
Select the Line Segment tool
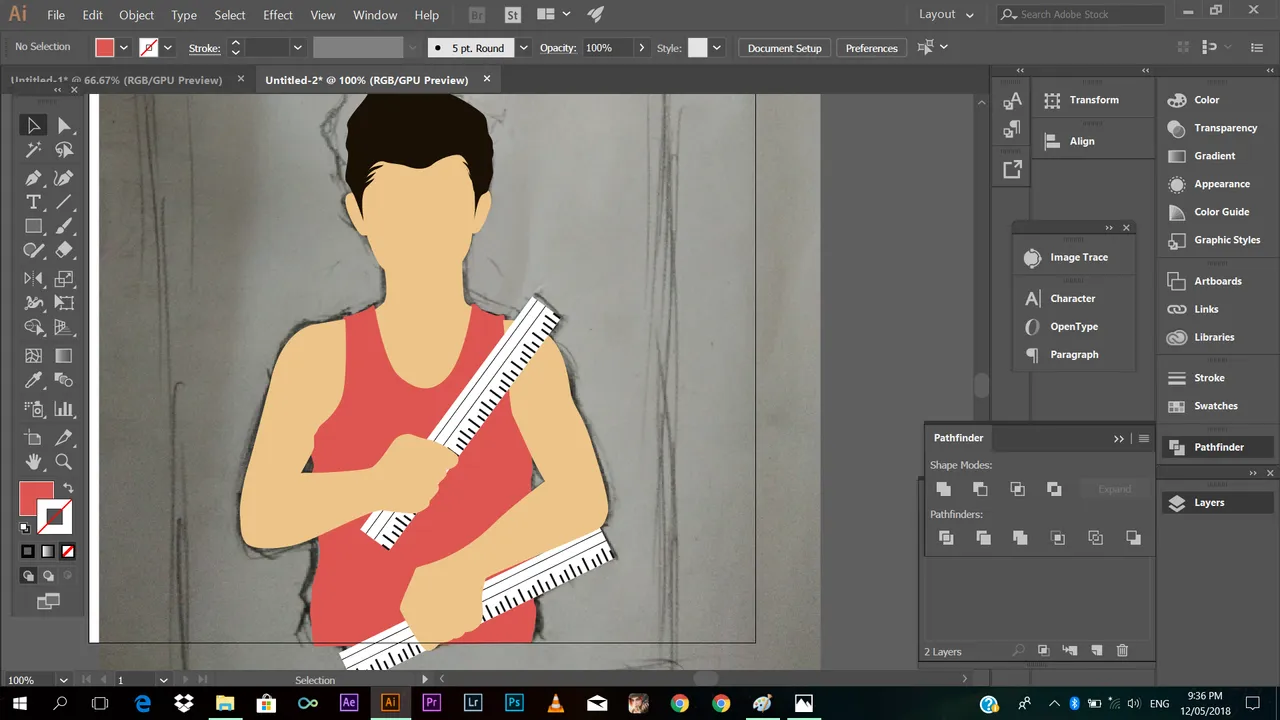click(x=64, y=202)
